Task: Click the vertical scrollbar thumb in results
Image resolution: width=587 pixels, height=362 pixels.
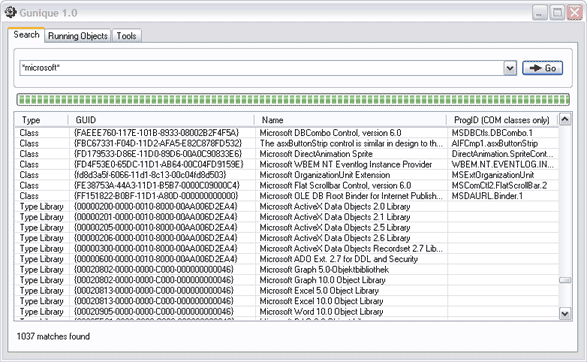Action: (565, 280)
